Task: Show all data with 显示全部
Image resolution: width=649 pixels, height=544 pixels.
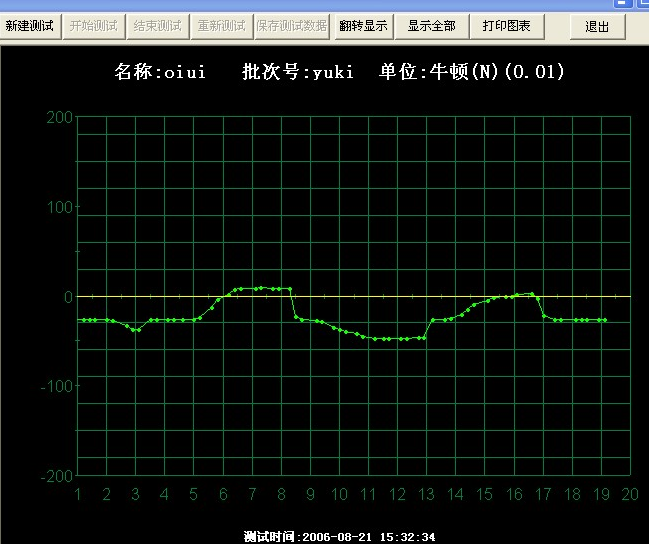Action: point(432,26)
